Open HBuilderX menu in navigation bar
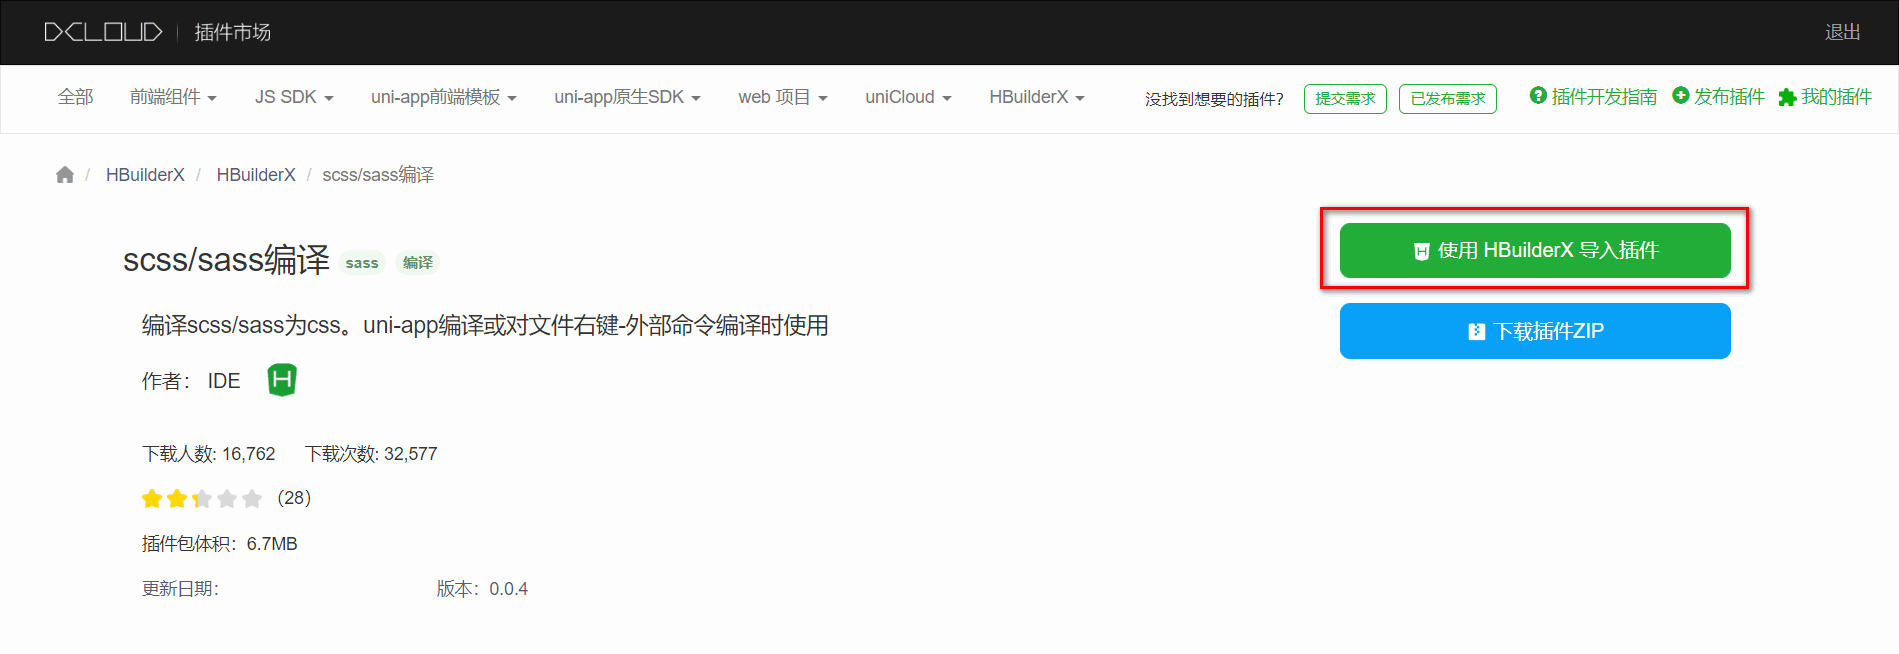The width and height of the screenshot is (1899, 654). [1036, 97]
